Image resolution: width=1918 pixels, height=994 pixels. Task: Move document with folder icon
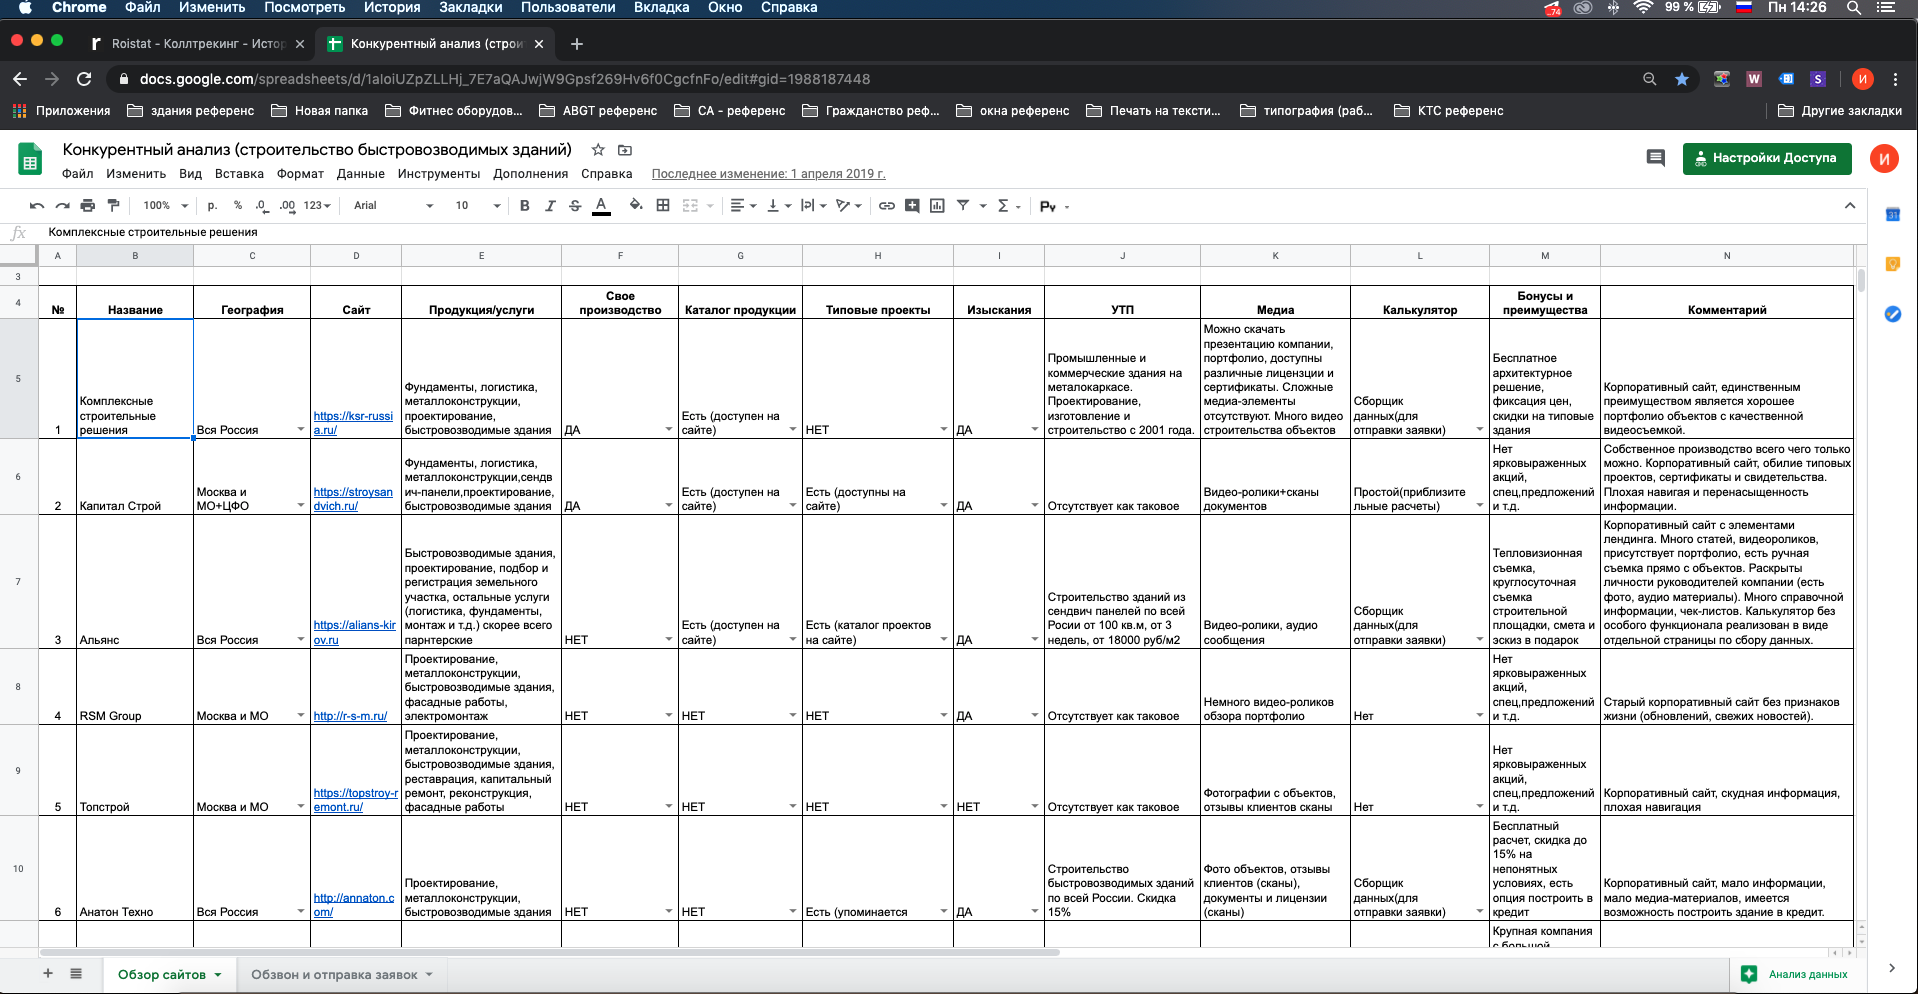coord(625,150)
